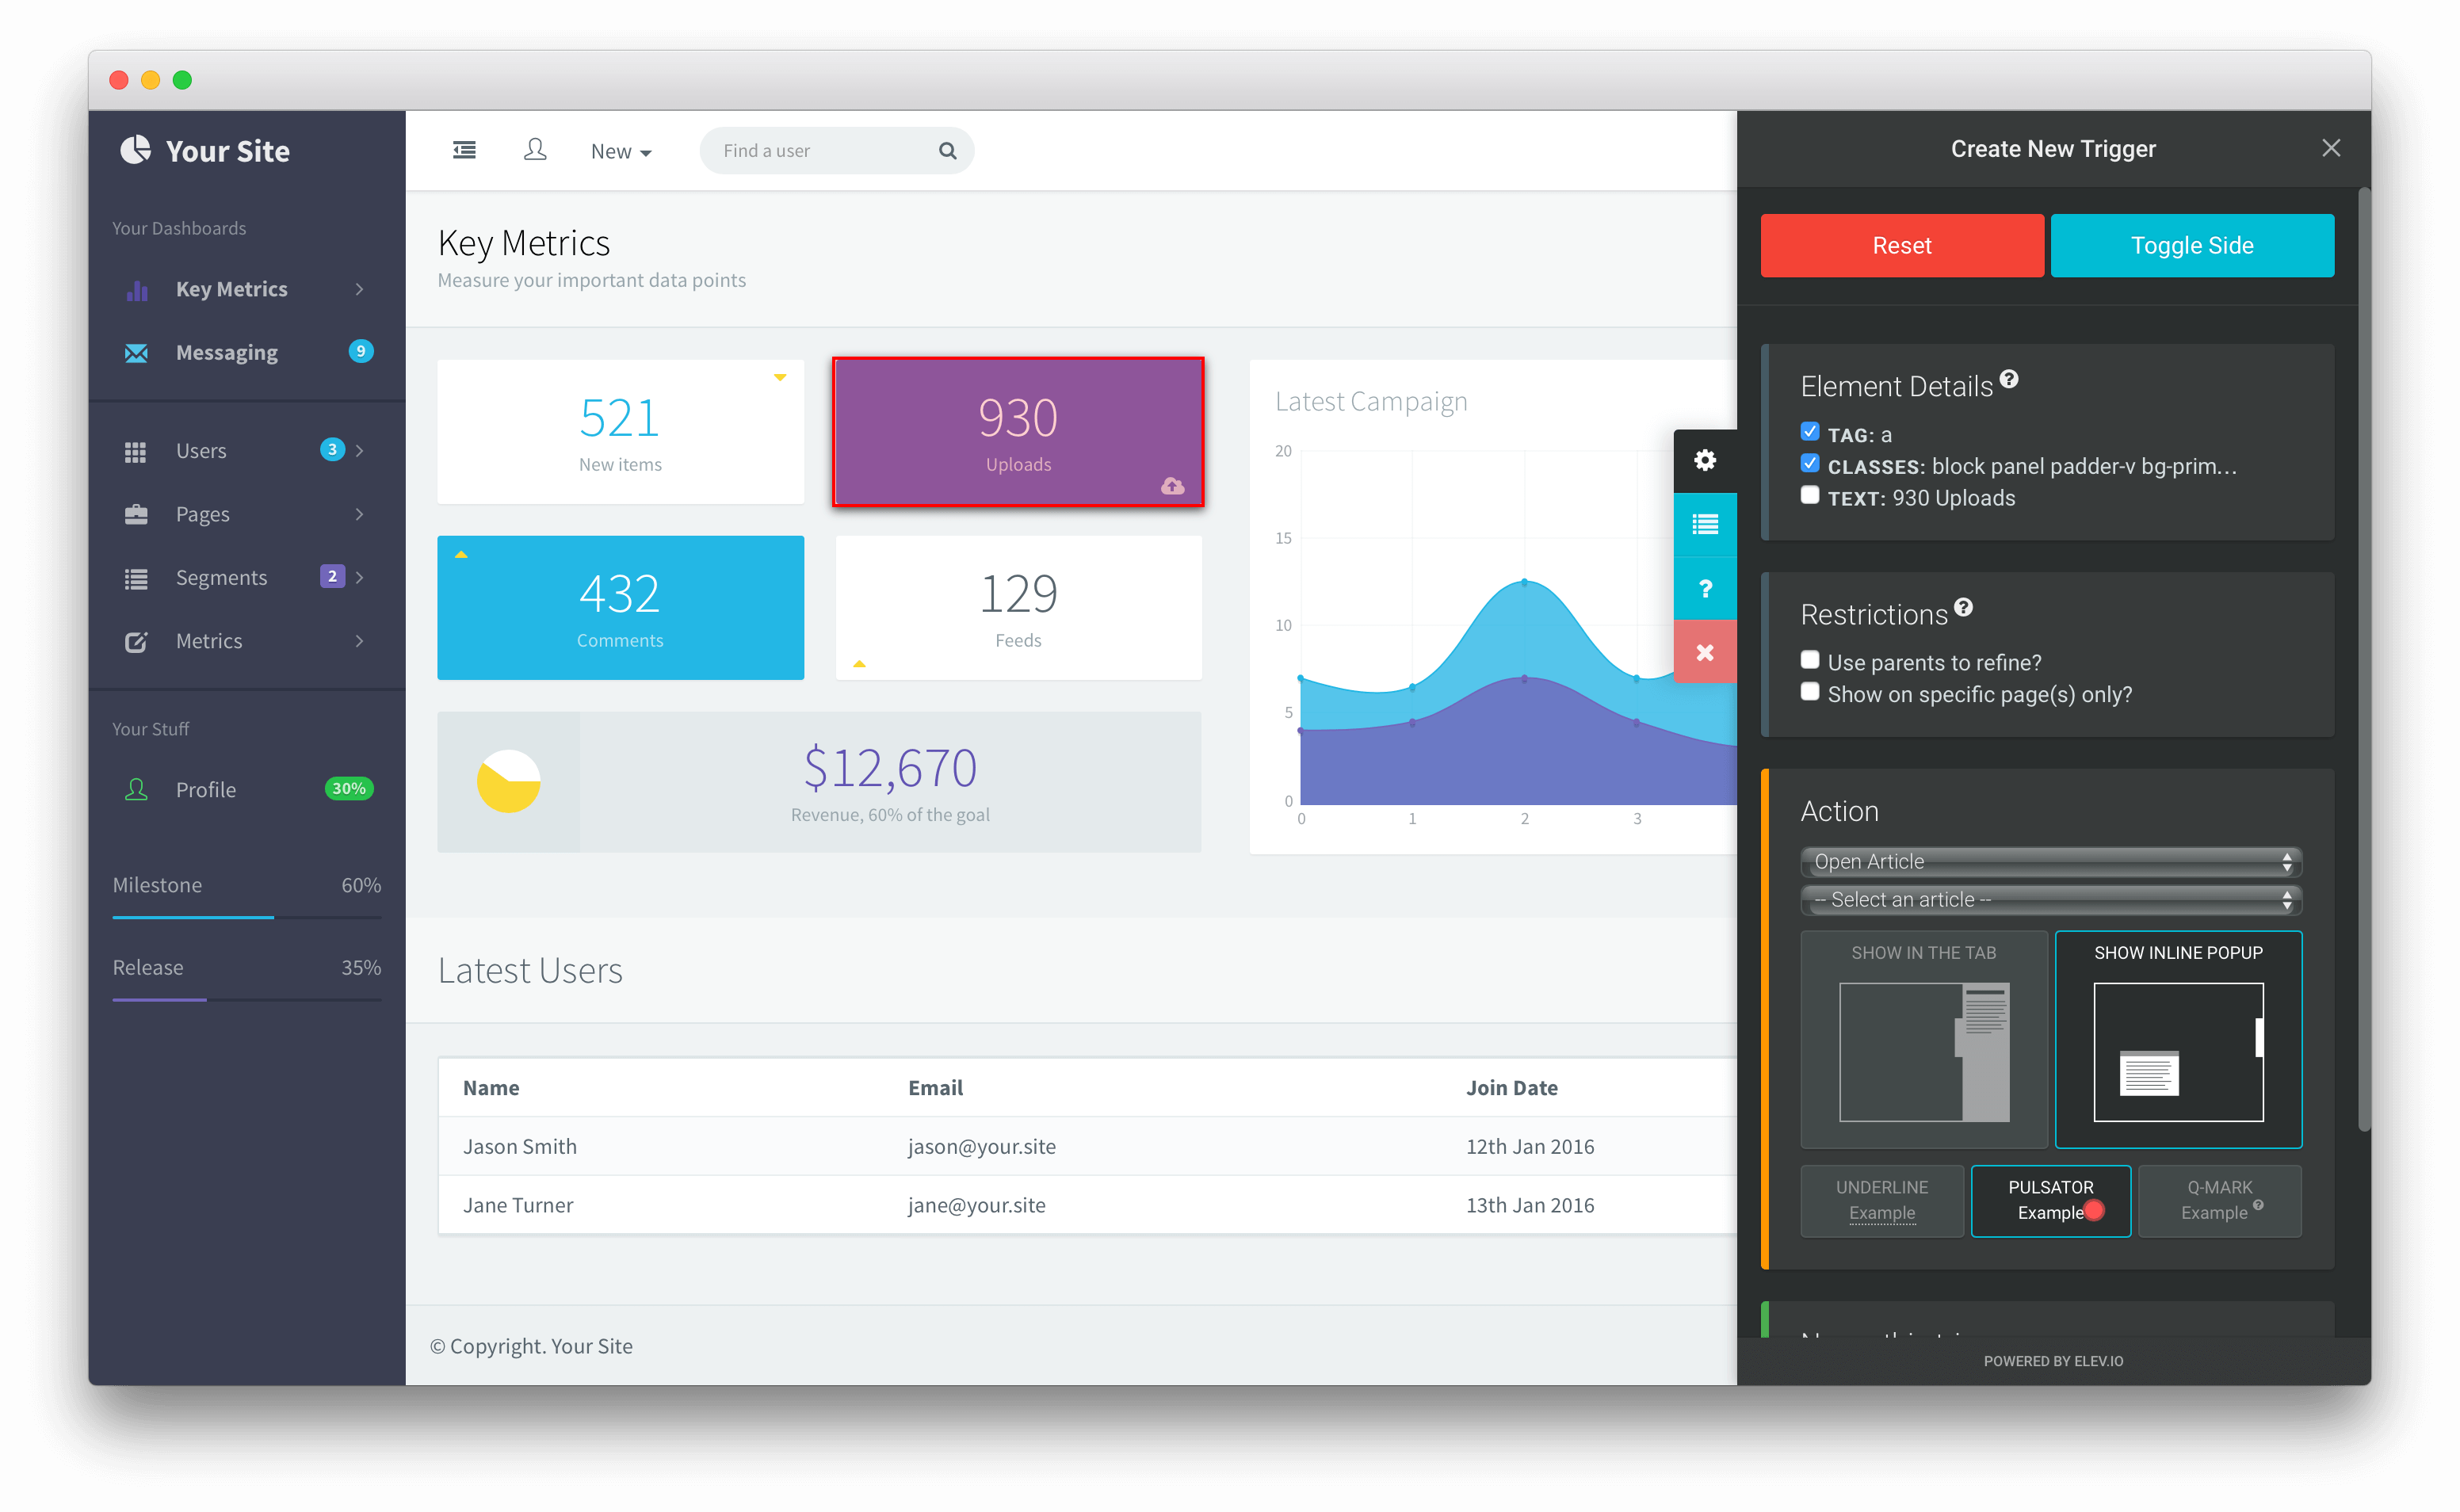The image size is (2460, 1512).
Task: Open the 'Open Article' action dropdown
Action: 2050,862
